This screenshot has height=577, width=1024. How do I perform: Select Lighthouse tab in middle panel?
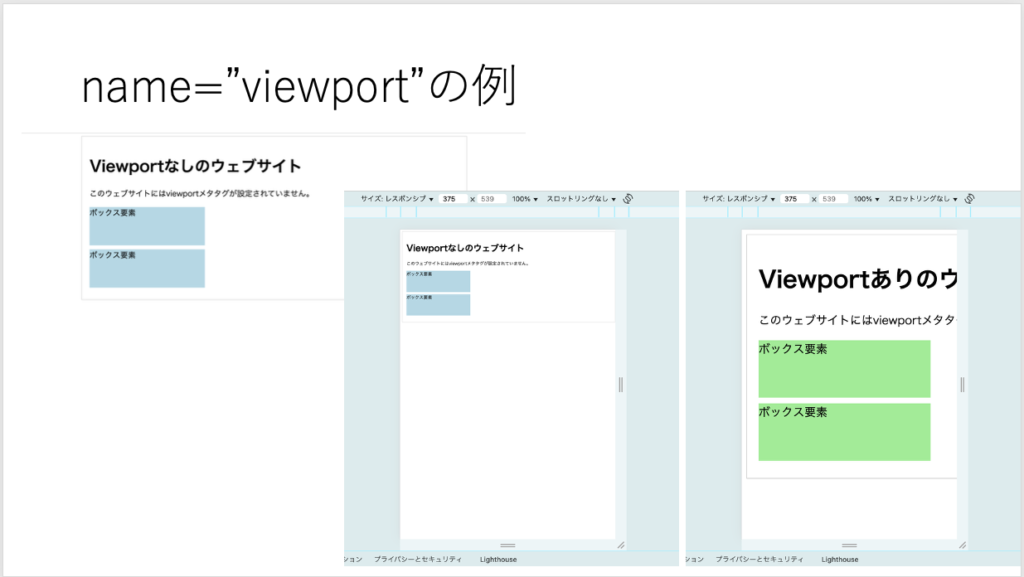(x=498, y=560)
